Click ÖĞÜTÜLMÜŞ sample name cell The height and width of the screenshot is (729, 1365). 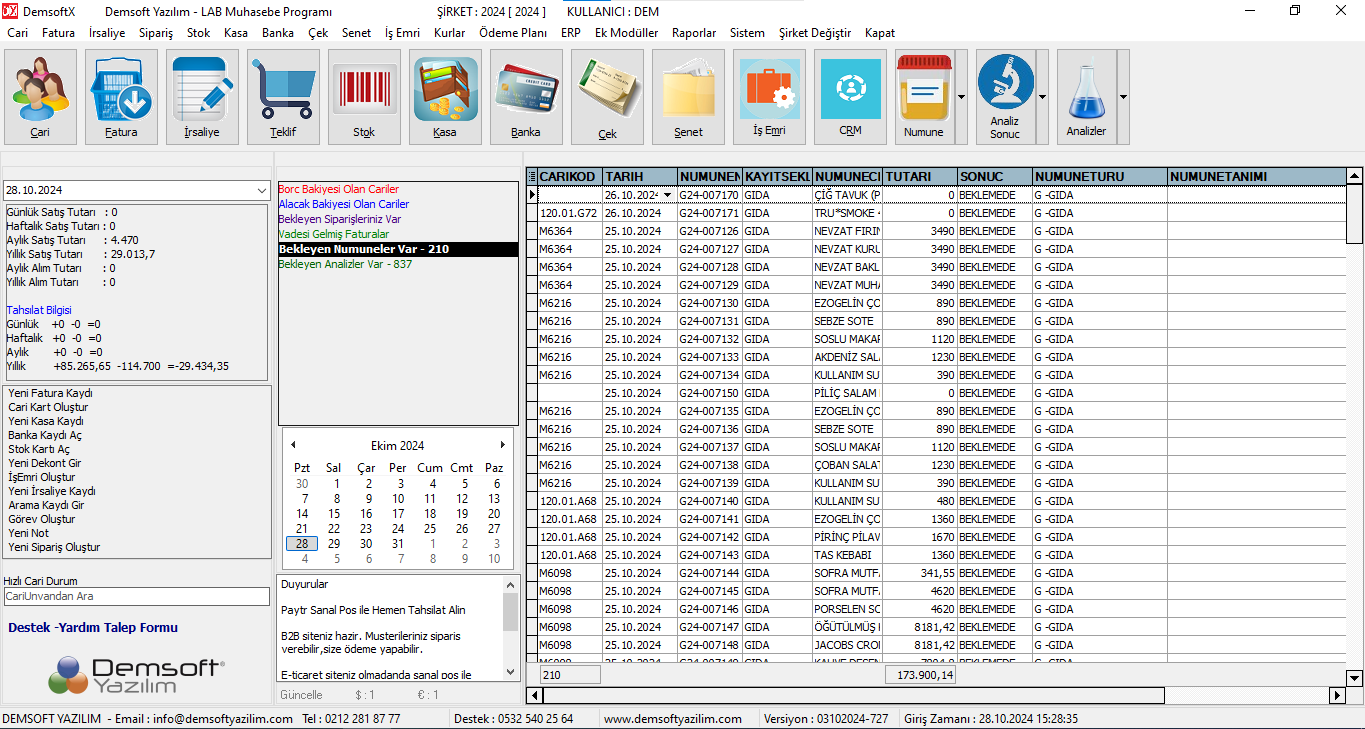tap(848, 627)
